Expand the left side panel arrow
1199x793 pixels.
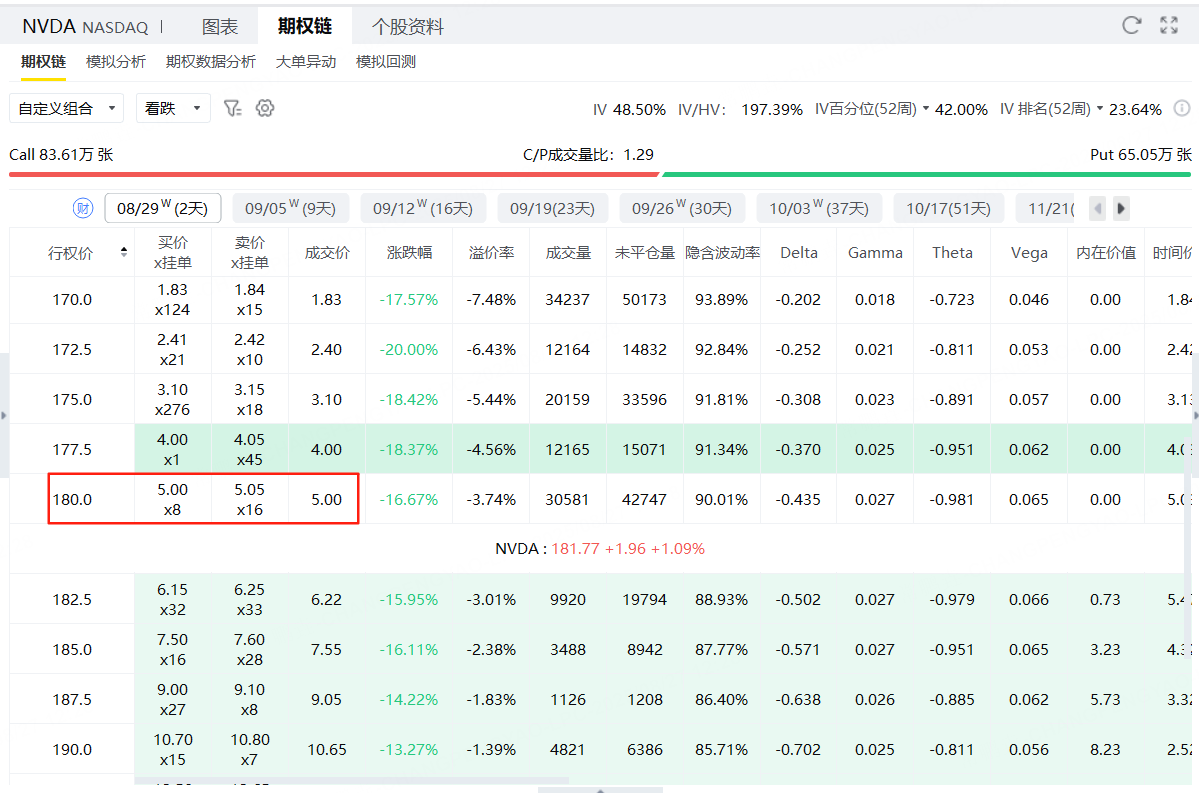4,415
